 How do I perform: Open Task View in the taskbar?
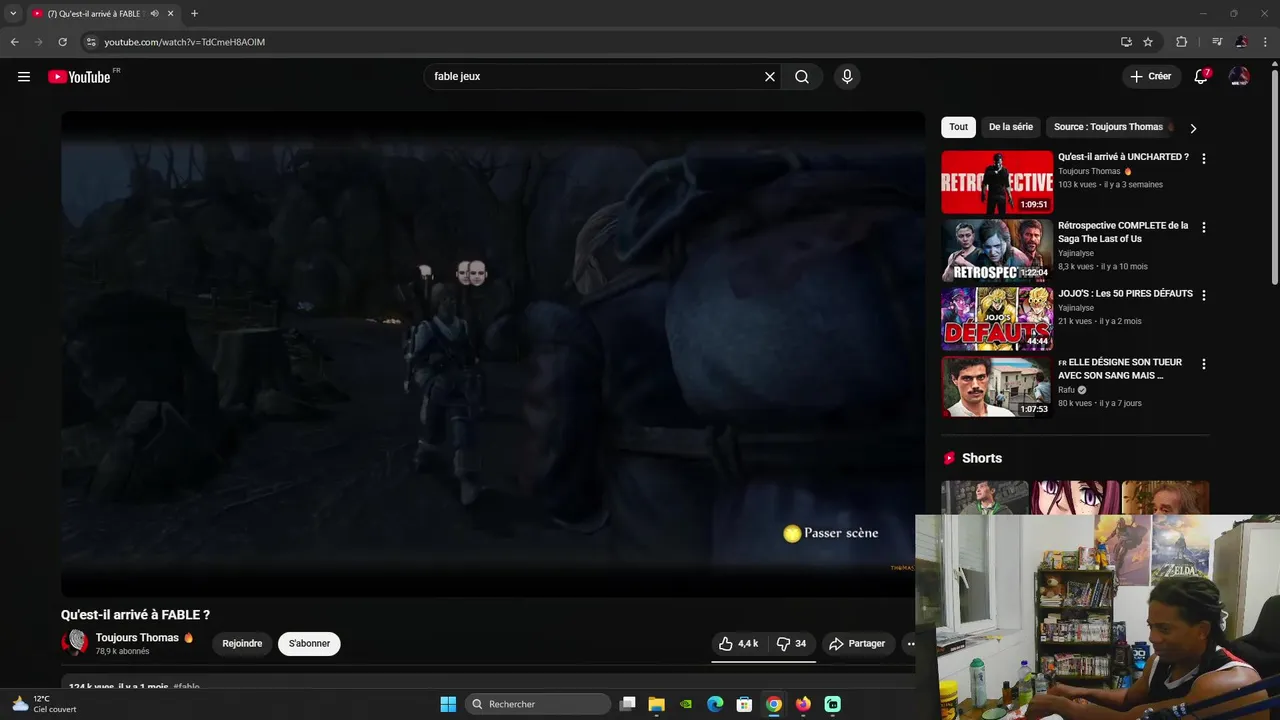pos(628,704)
